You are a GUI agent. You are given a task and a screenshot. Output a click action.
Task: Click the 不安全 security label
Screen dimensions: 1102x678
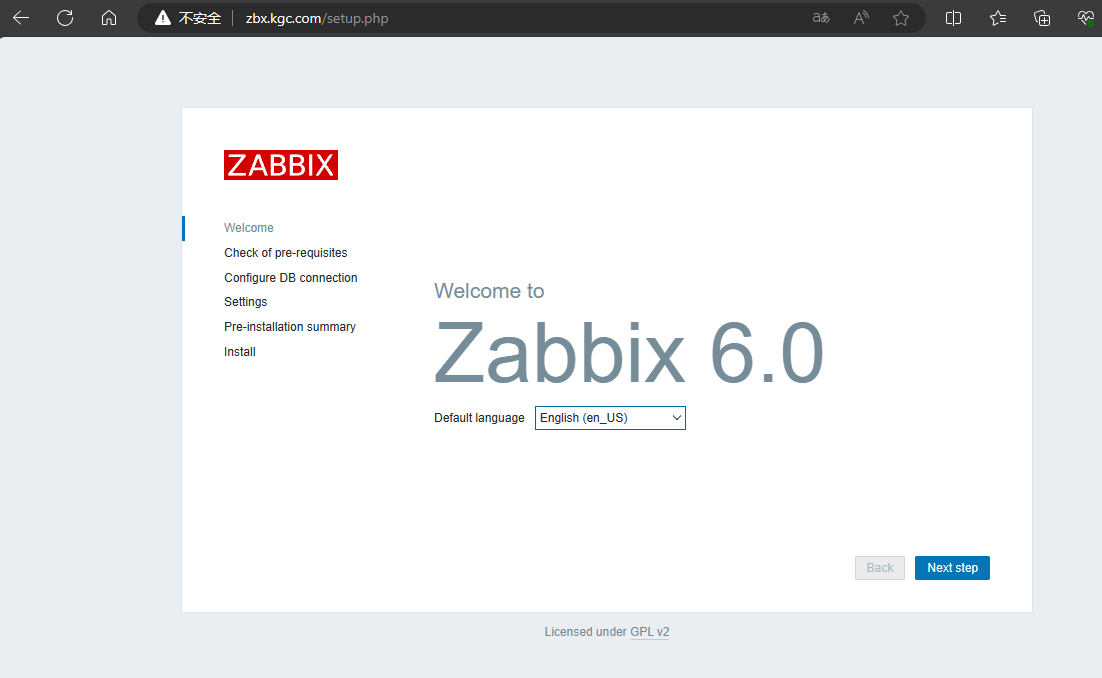(x=200, y=18)
